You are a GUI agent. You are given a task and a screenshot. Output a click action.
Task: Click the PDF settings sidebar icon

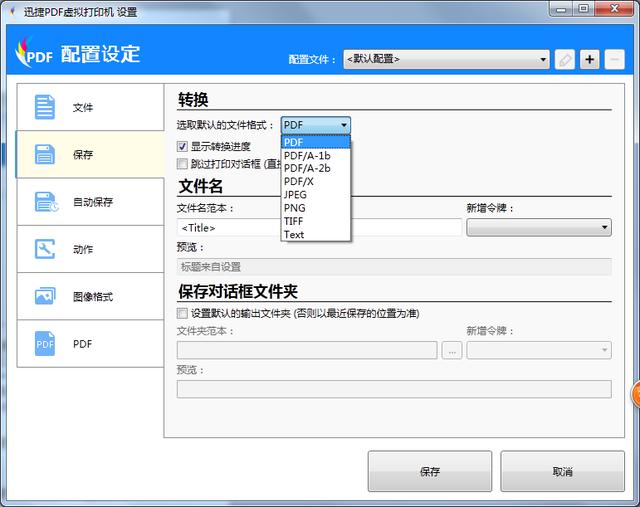coord(45,344)
